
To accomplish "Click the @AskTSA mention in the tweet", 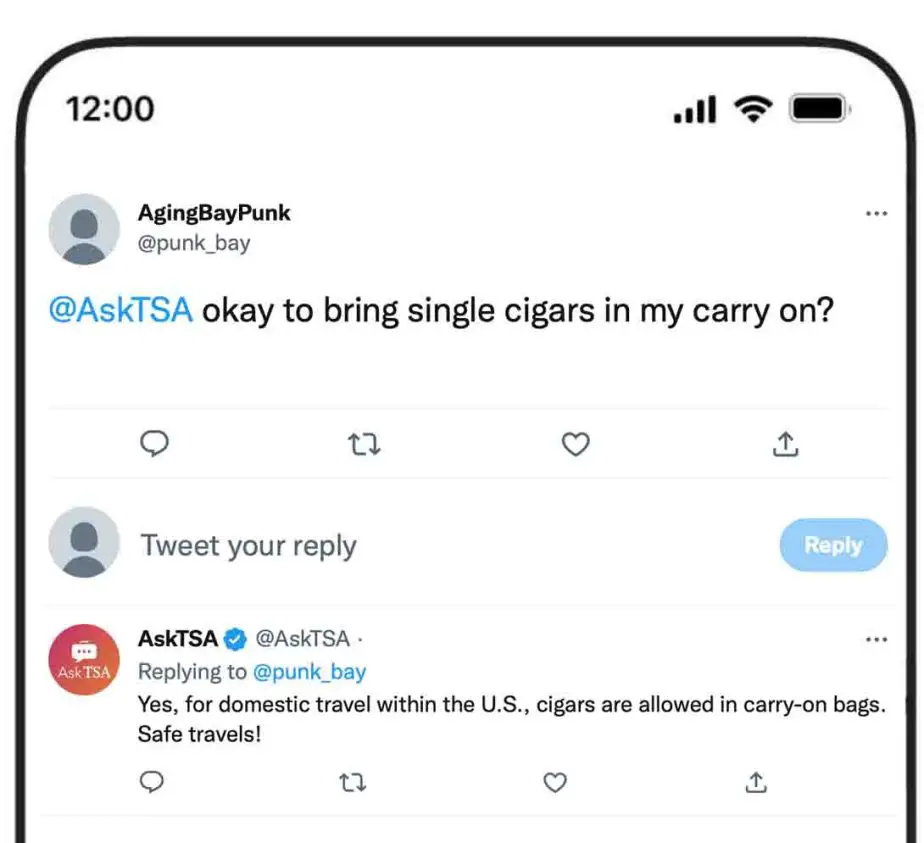I will coord(121,310).
